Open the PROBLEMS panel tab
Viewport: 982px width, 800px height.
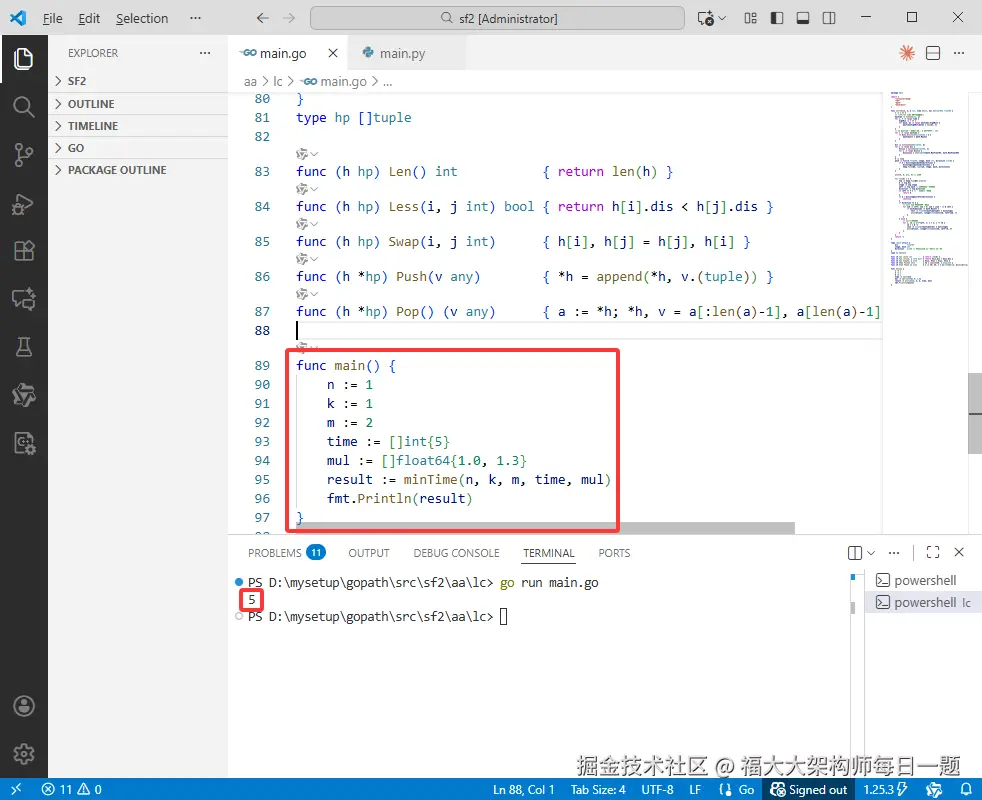click(286, 553)
